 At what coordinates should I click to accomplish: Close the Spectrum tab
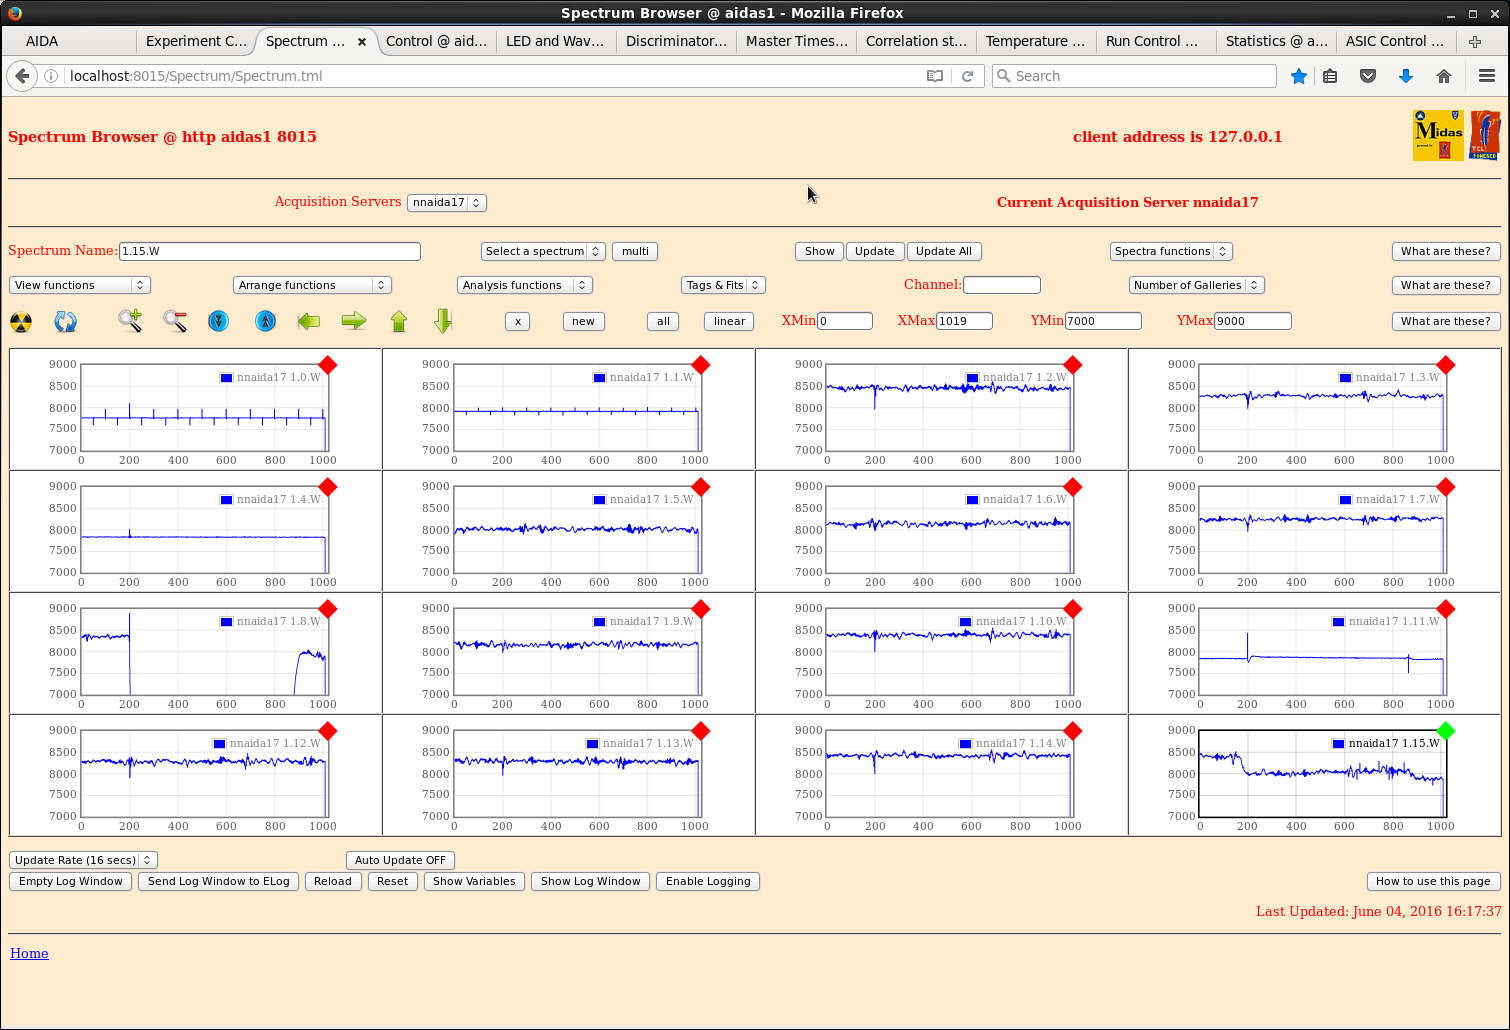tap(362, 41)
